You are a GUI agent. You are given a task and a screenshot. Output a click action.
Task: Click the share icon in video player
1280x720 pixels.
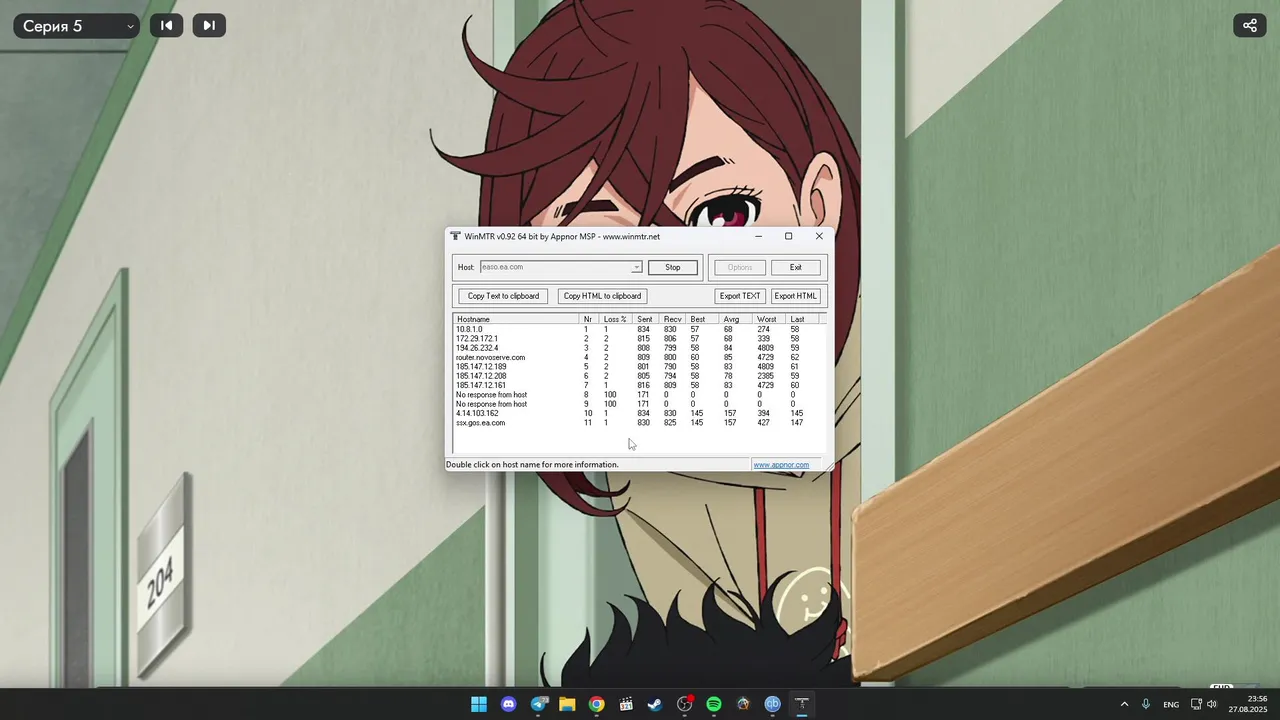[x=1250, y=26]
